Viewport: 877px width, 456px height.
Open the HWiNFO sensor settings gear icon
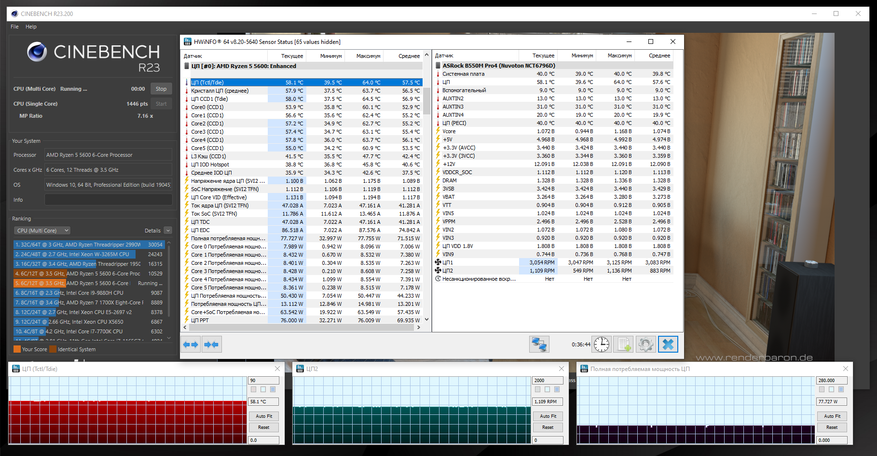tap(646, 344)
